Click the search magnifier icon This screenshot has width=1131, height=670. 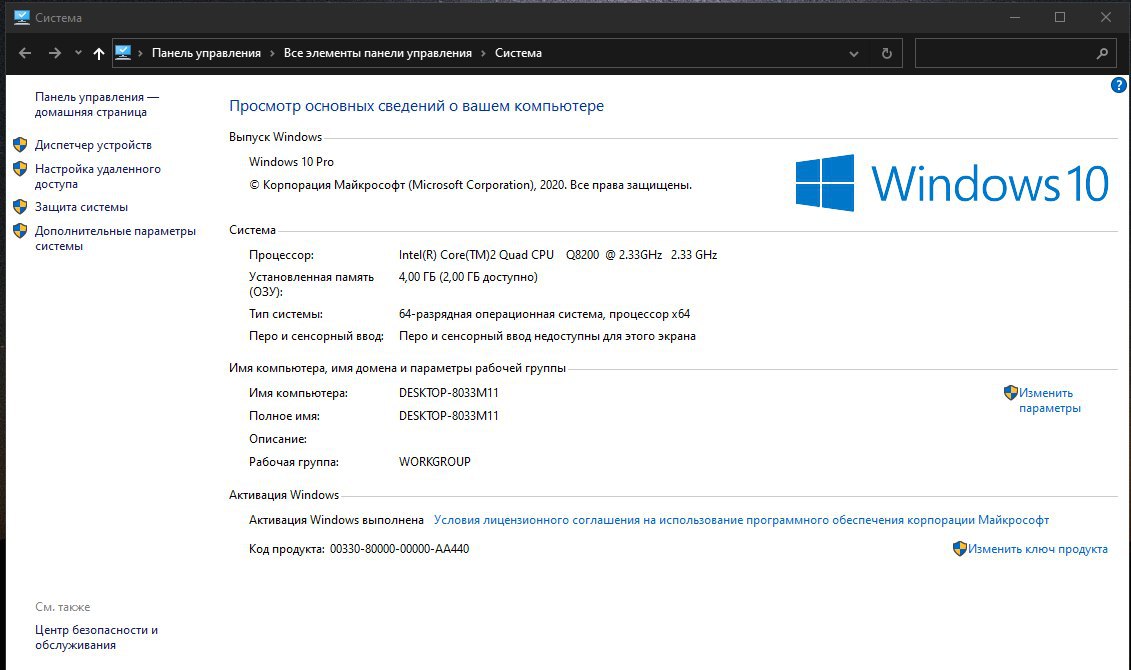1101,53
